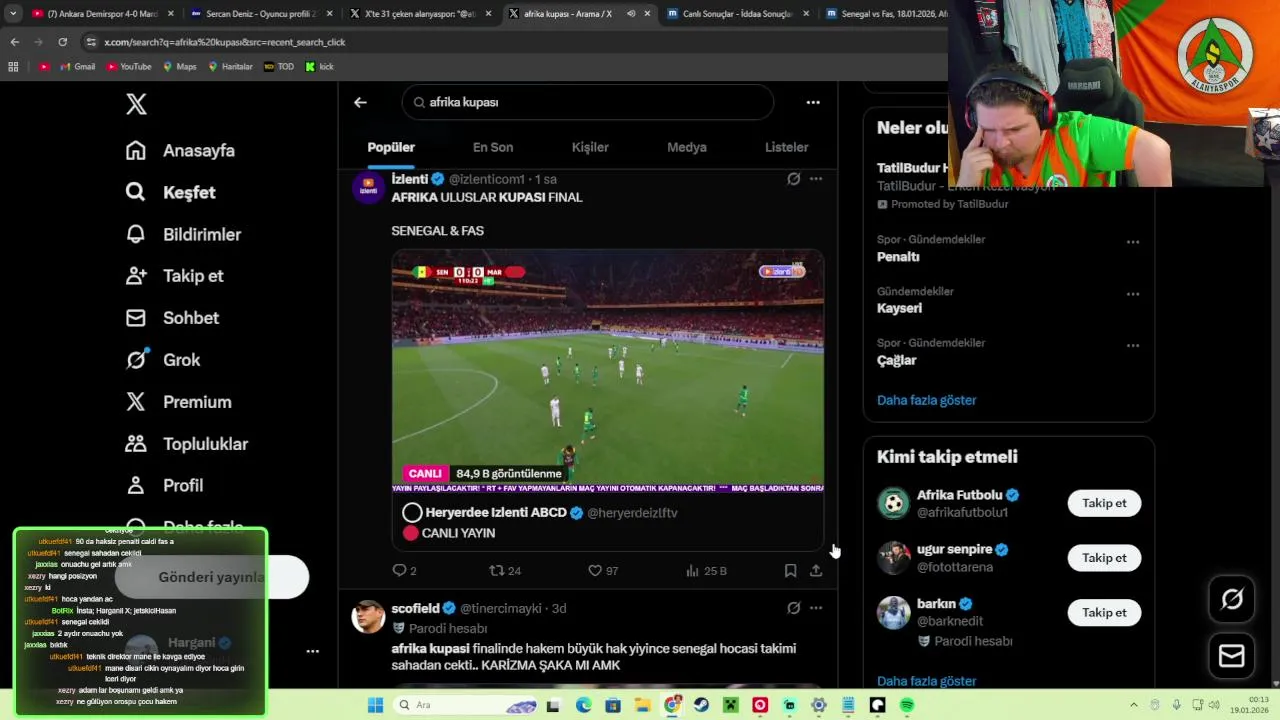Screen dimensions: 1280x720
Task: Open more options on izlenti post
Action: click(816, 179)
